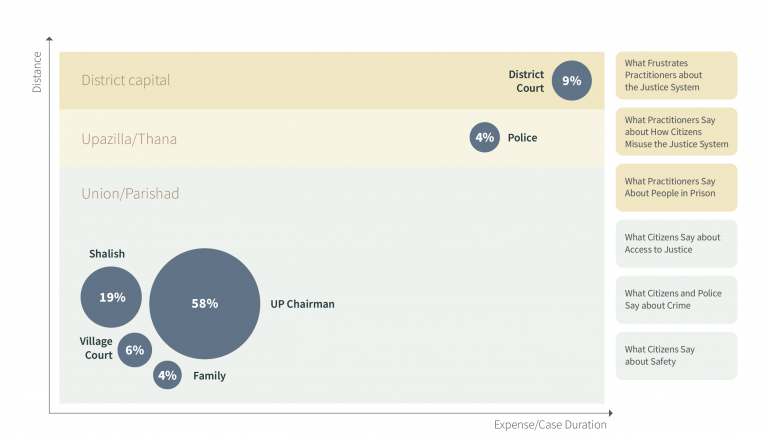Open 'What Citizens and Police Say about Crime'

(x=676, y=299)
